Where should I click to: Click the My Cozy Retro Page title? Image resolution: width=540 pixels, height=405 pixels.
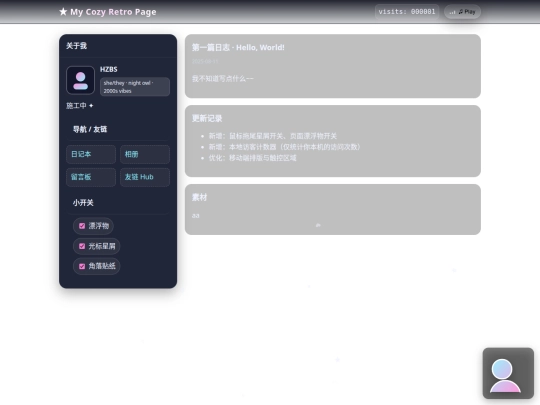coord(113,12)
